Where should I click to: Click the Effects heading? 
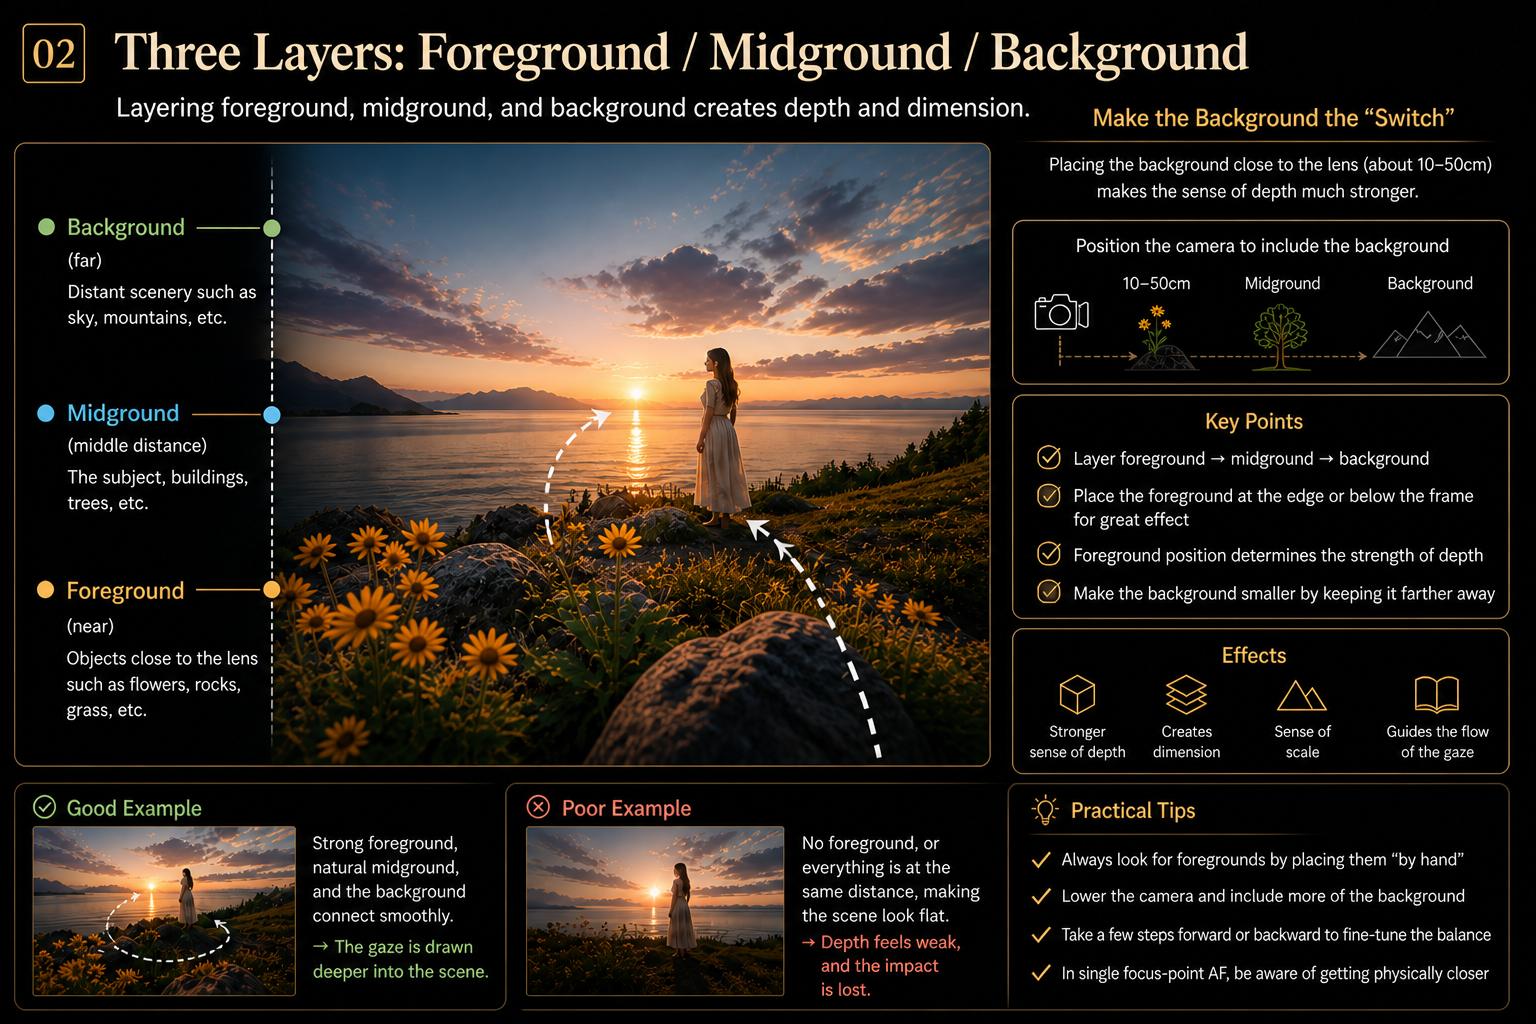(x=1253, y=655)
